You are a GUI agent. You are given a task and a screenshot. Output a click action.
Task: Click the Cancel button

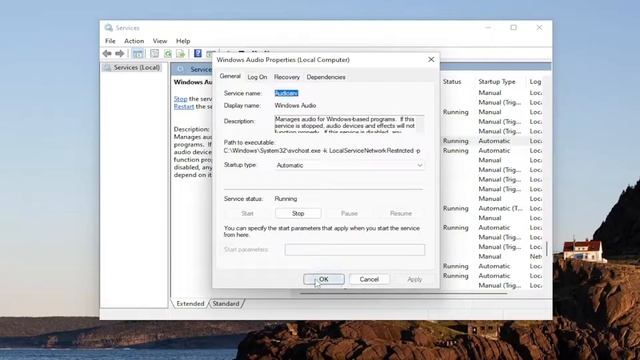369,279
